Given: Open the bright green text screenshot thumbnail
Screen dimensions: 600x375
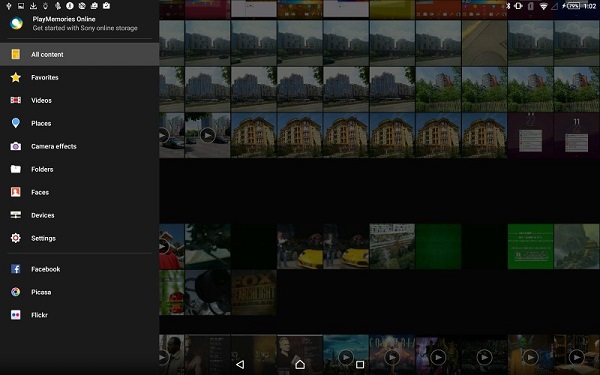Looking at the screenshot, I should [530, 246].
